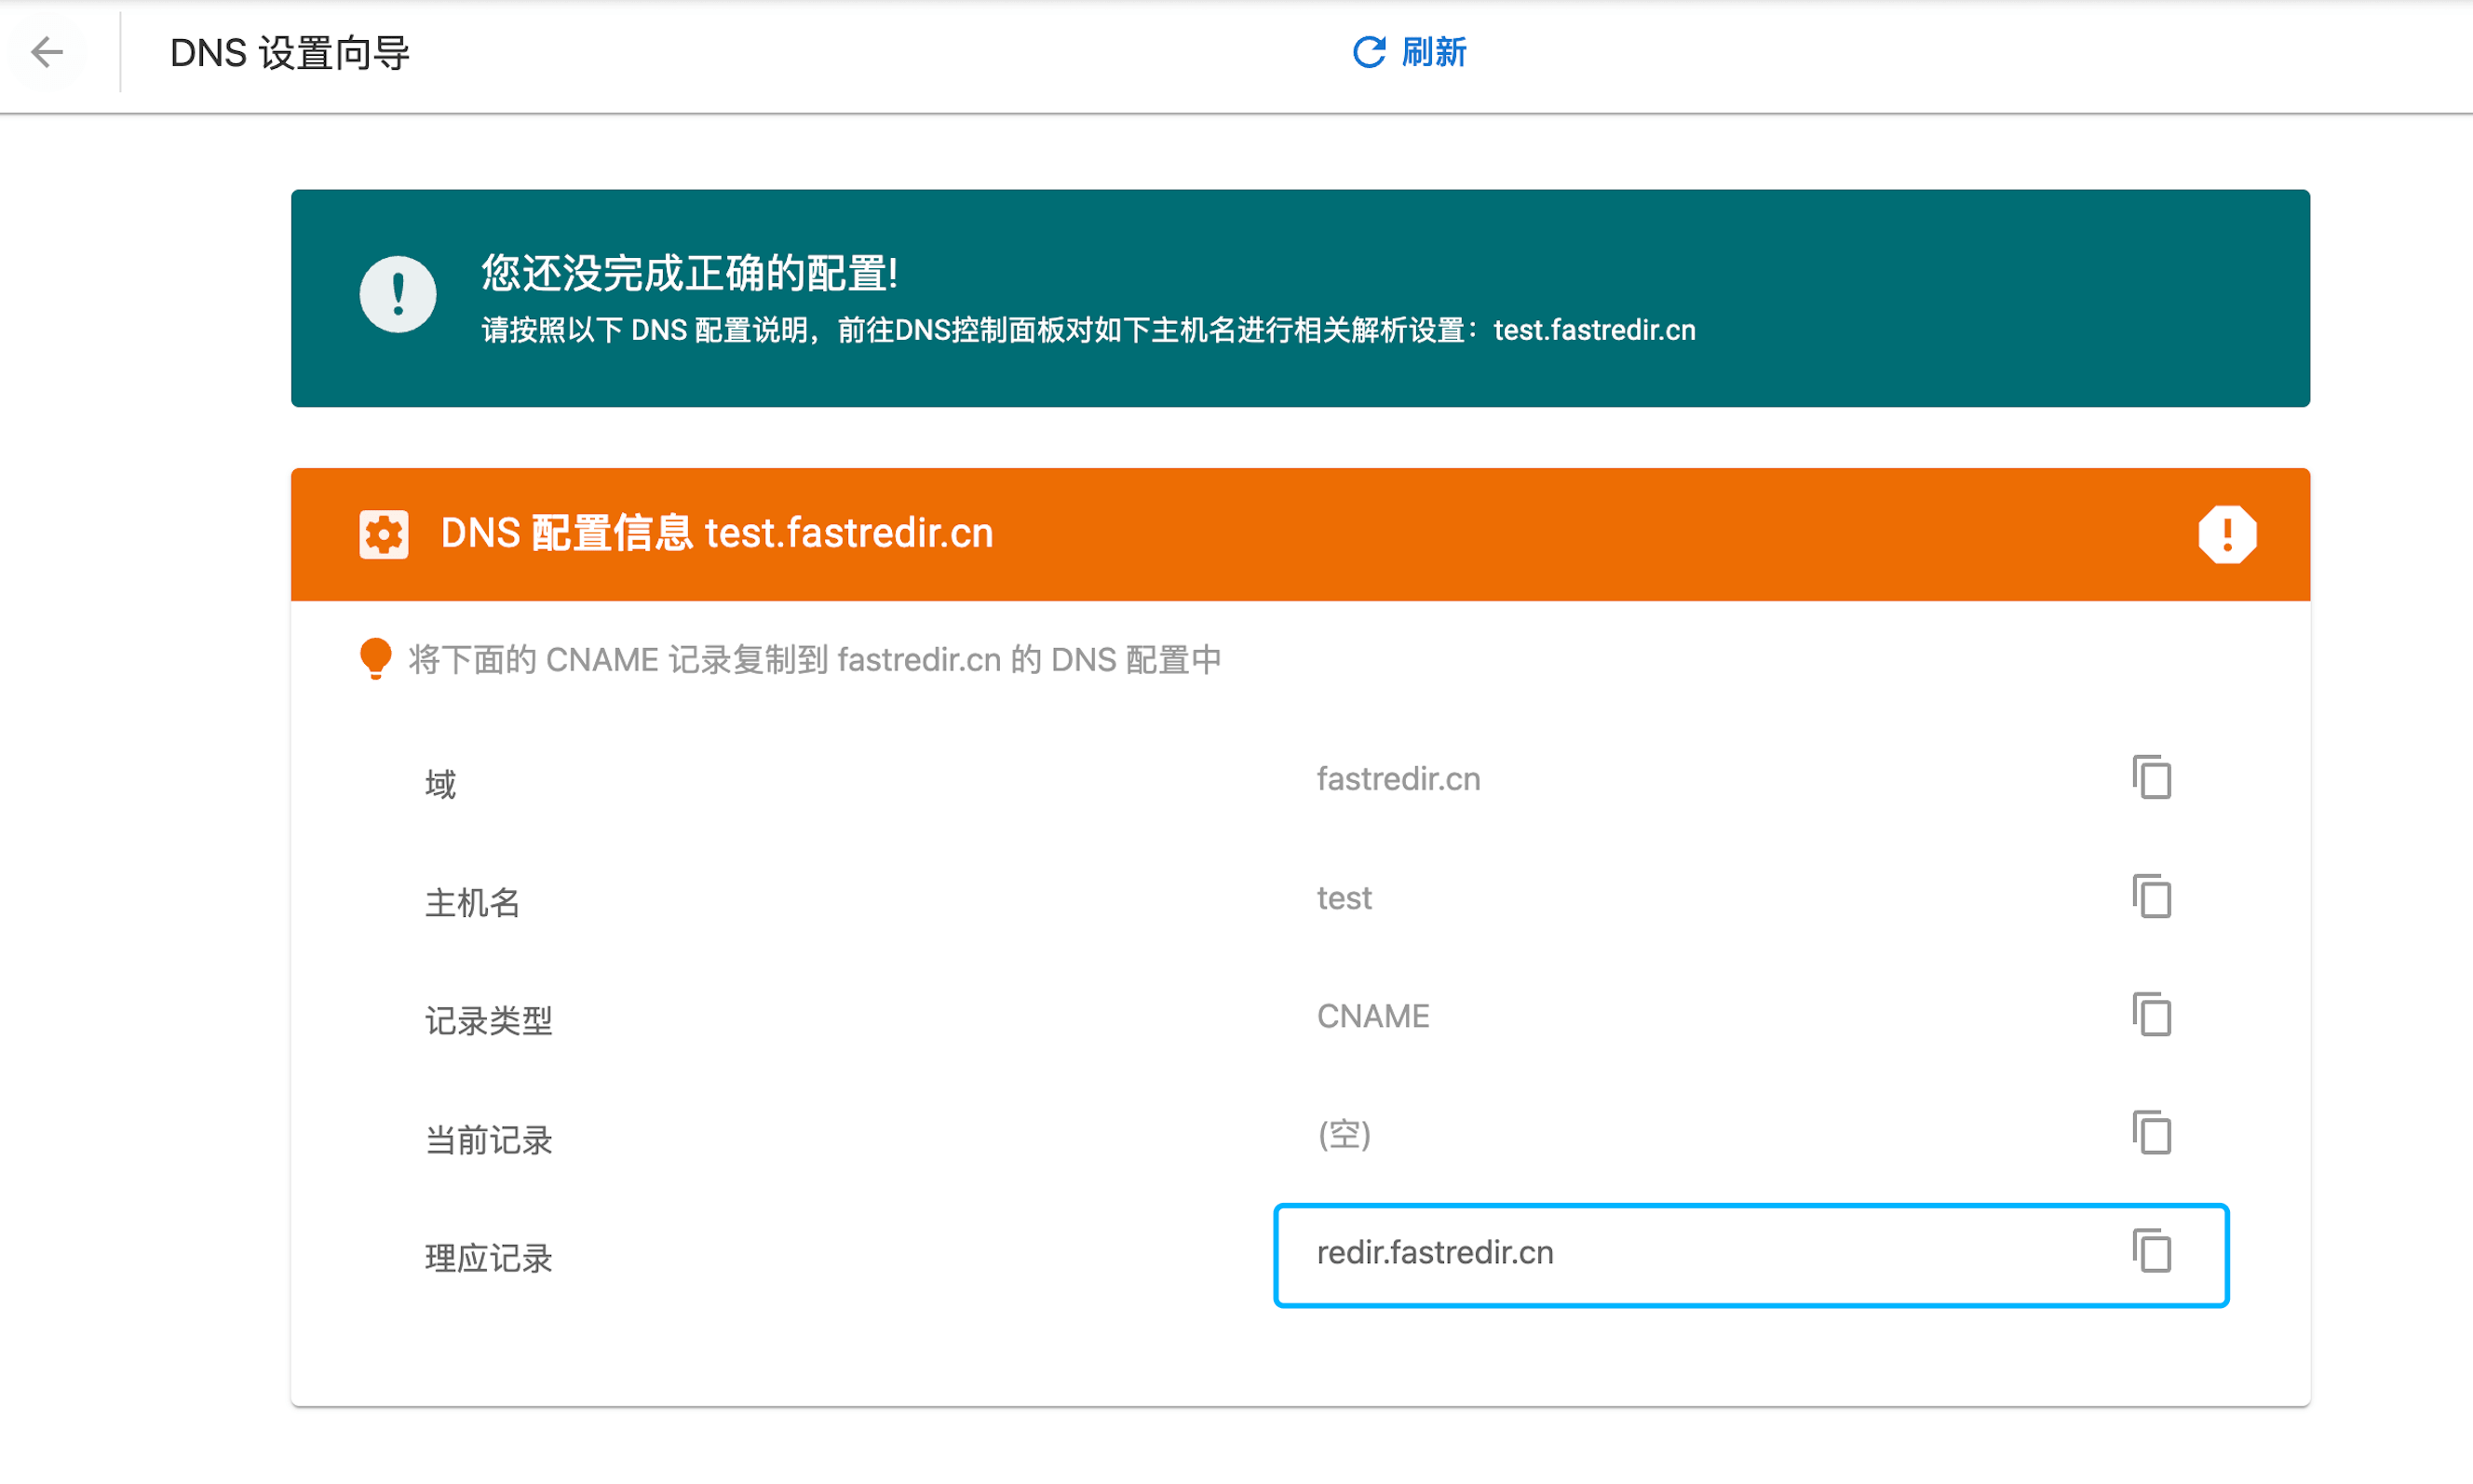The height and width of the screenshot is (1484, 2473).
Task: Copy the 主机名 value test
Action: point(2152,897)
